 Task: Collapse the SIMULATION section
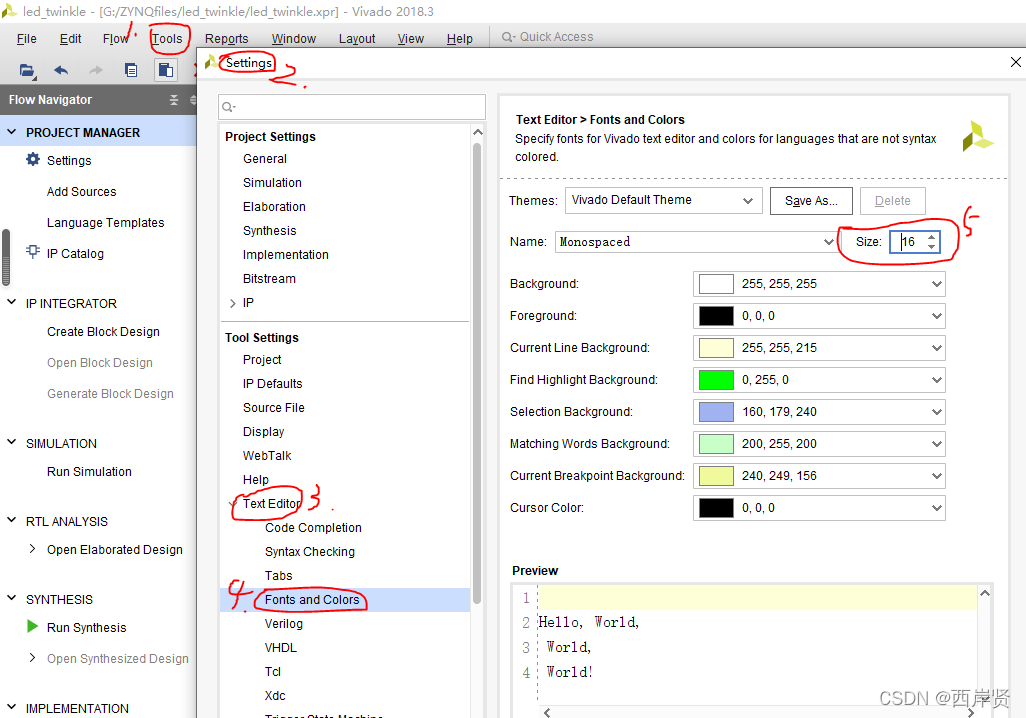click(11, 442)
